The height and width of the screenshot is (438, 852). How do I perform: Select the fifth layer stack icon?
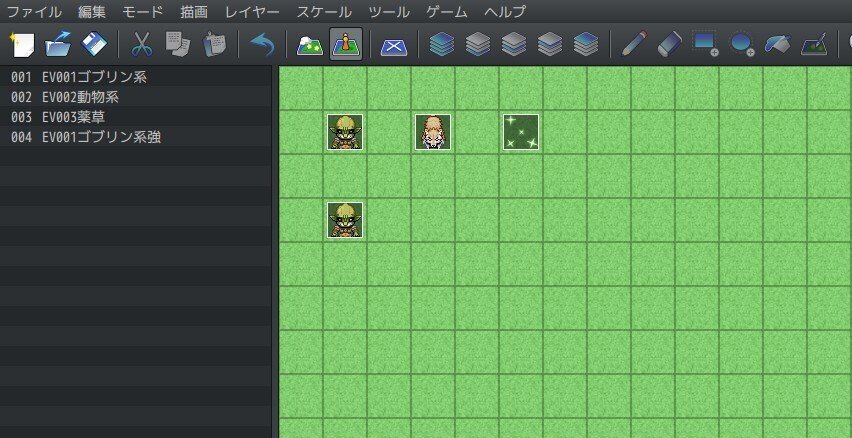click(586, 45)
